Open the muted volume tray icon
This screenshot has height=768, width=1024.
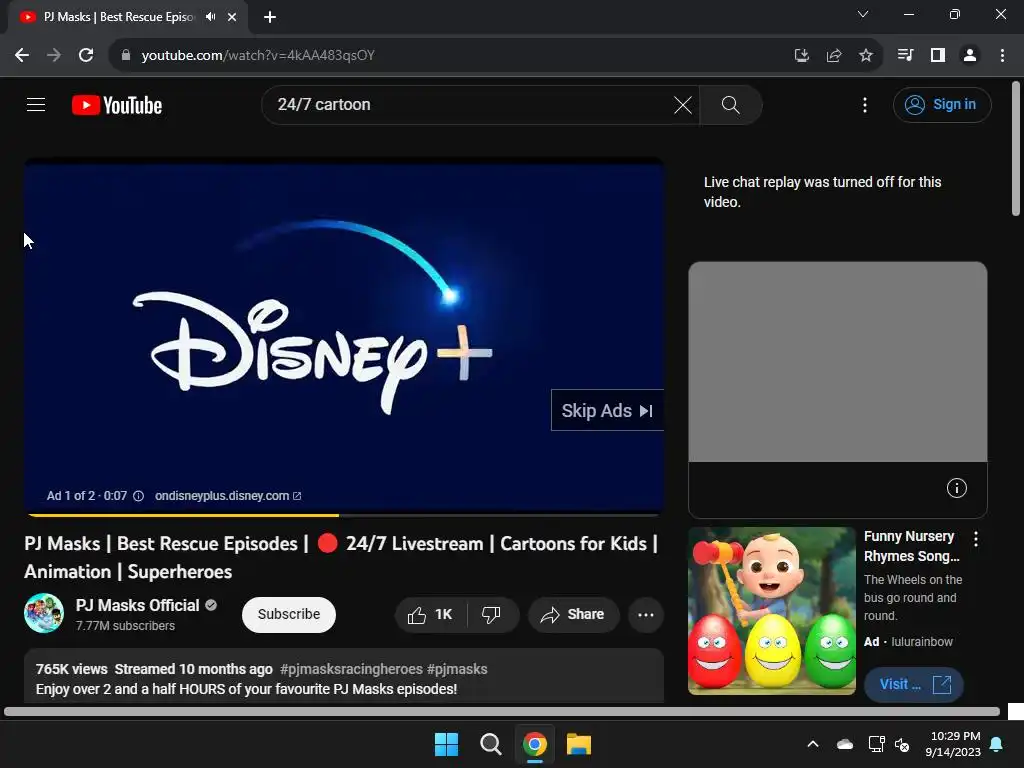click(x=903, y=744)
